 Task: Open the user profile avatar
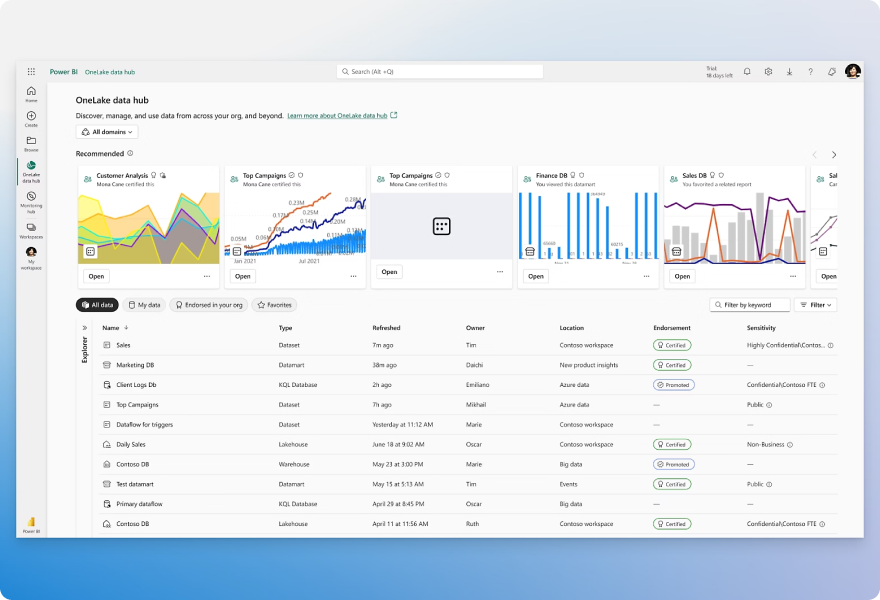tap(853, 71)
